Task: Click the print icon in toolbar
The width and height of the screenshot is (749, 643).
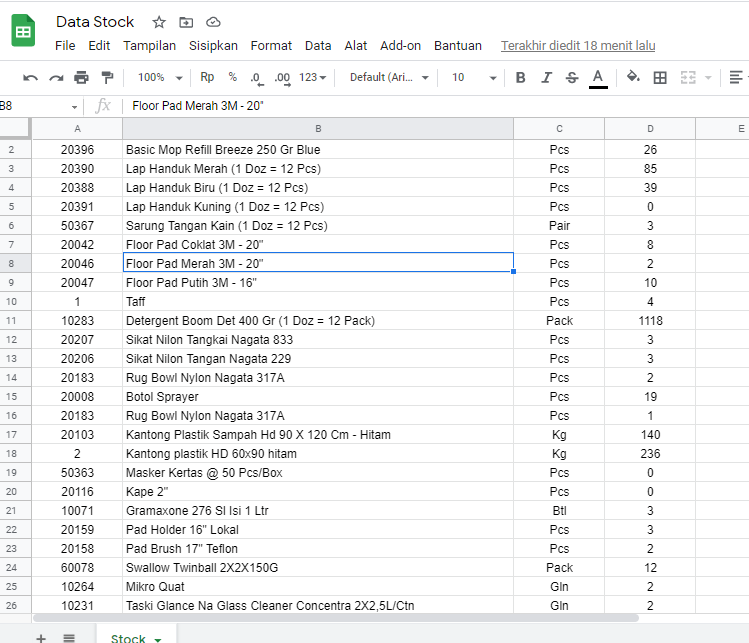Action: point(81,77)
